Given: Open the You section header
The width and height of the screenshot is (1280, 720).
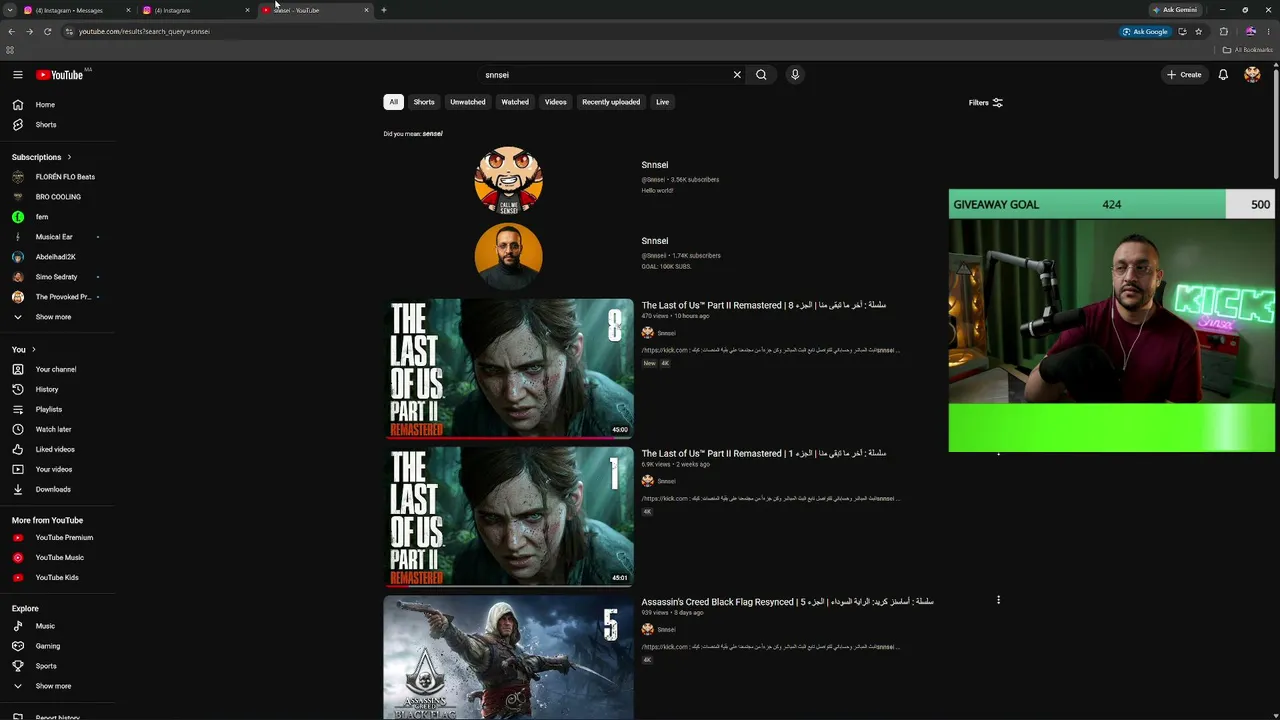Looking at the screenshot, I should pos(24,349).
